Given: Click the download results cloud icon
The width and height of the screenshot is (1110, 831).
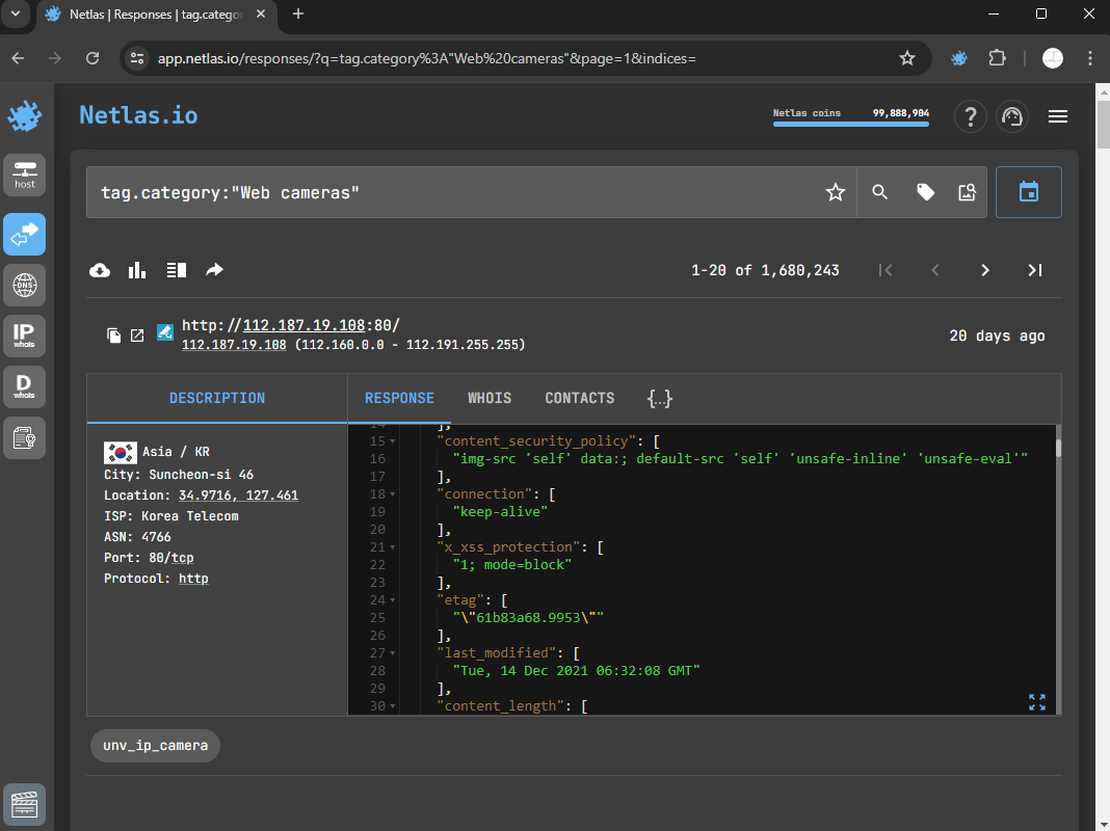Looking at the screenshot, I should click(x=100, y=270).
